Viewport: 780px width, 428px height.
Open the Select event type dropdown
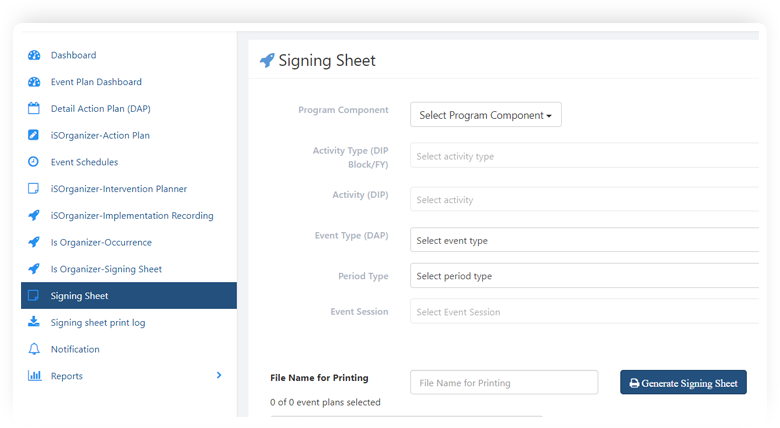click(x=584, y=240)
